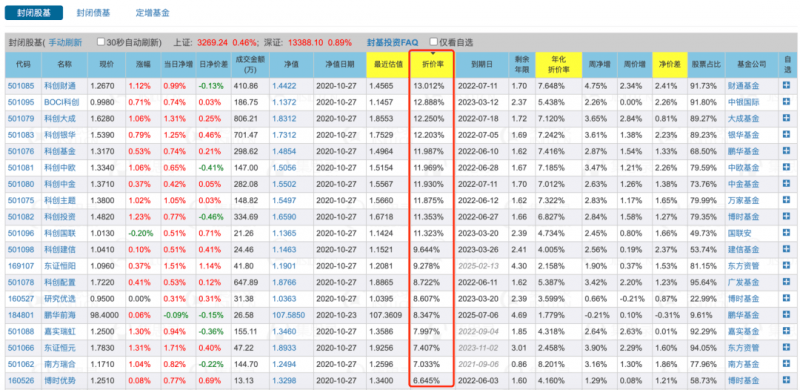Open 南方基金 company link

(743, 364)
